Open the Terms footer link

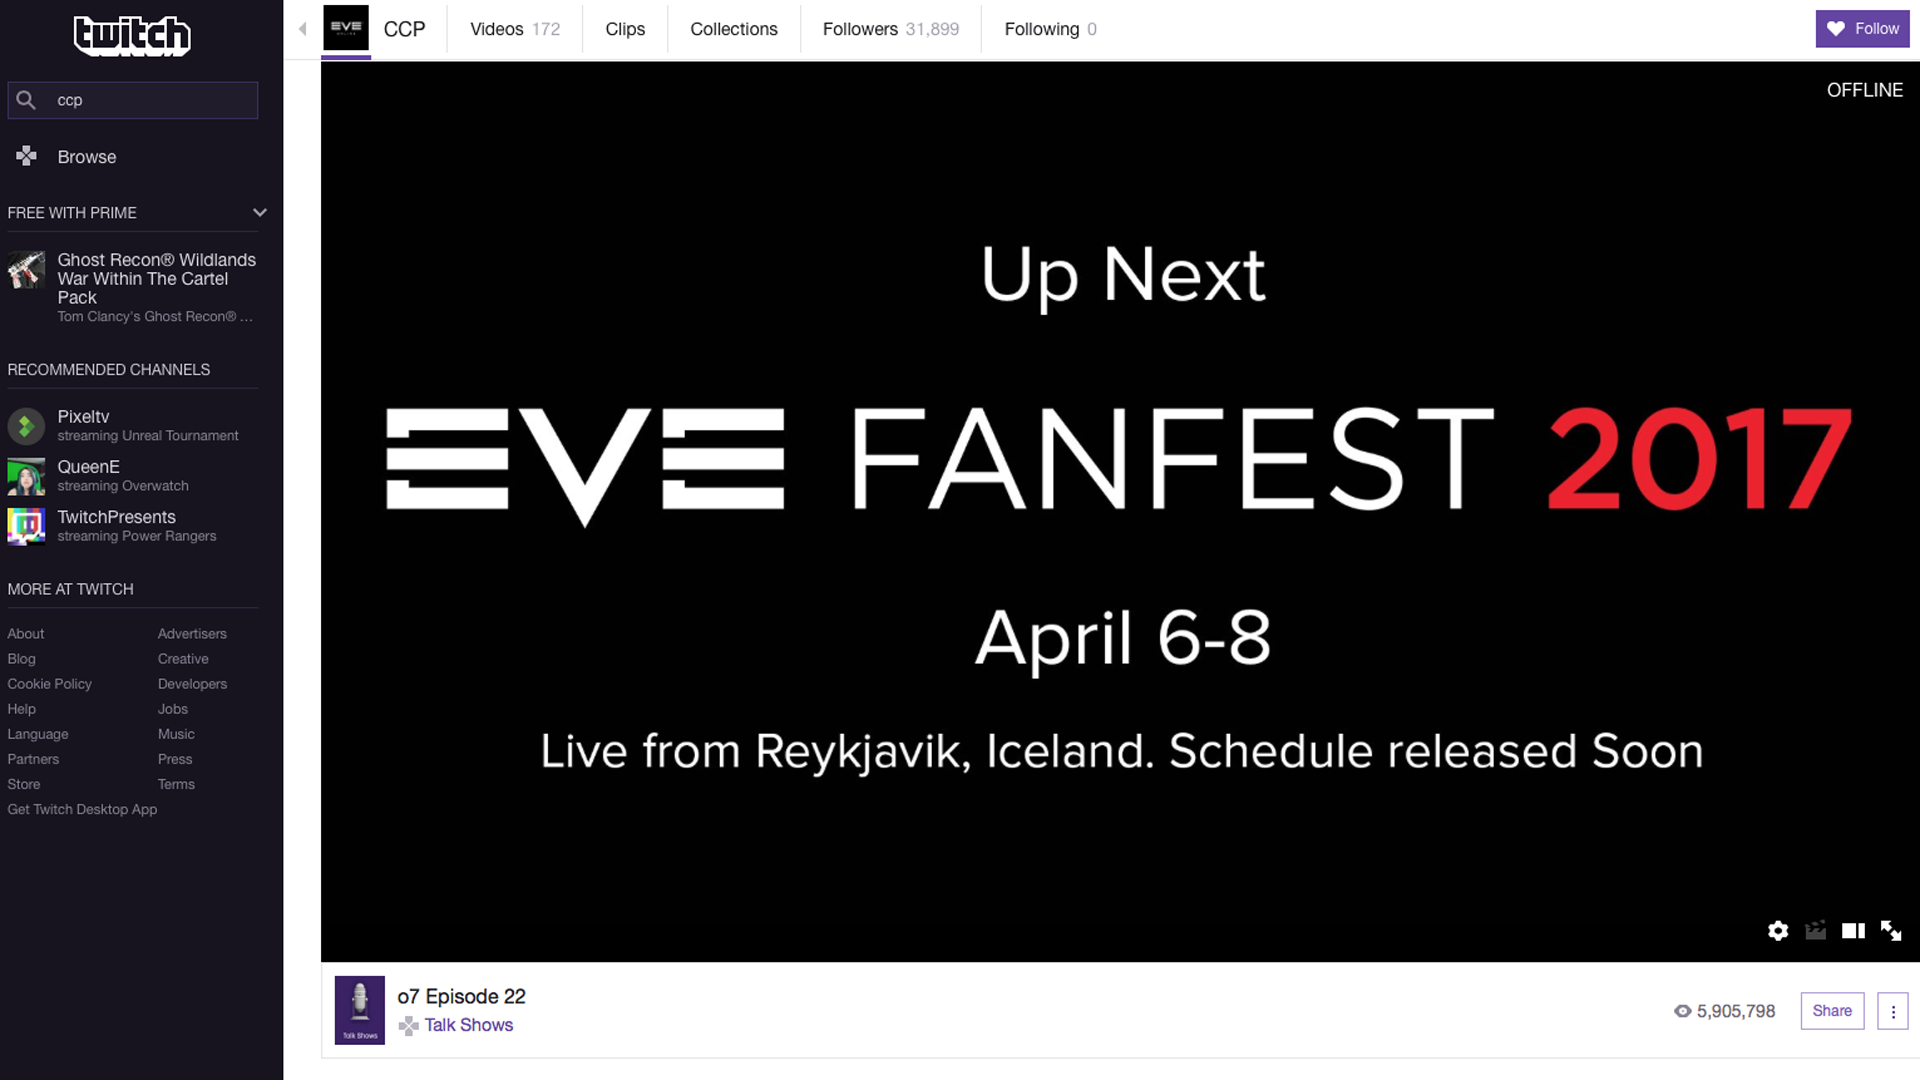(x=176, y=784)
